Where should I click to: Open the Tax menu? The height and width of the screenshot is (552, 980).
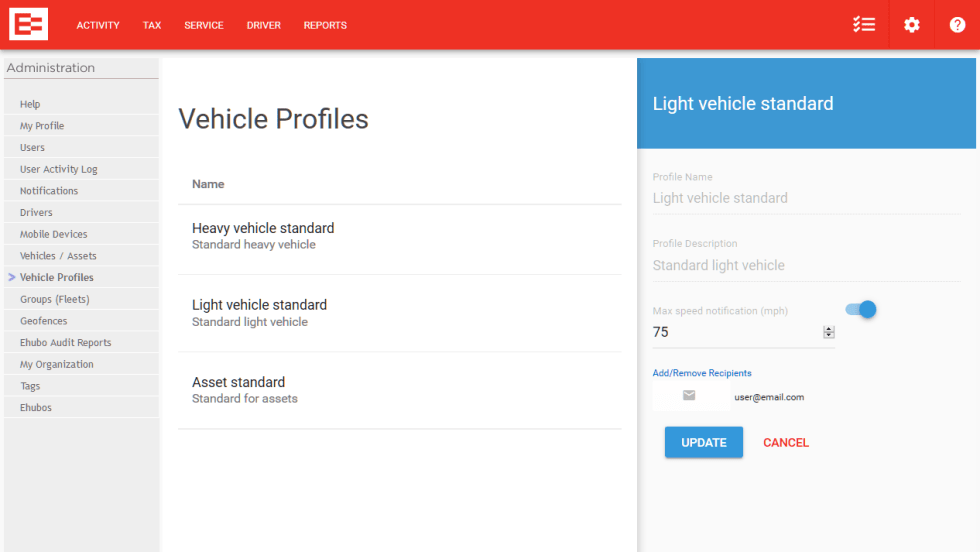[x=152, y=25]
